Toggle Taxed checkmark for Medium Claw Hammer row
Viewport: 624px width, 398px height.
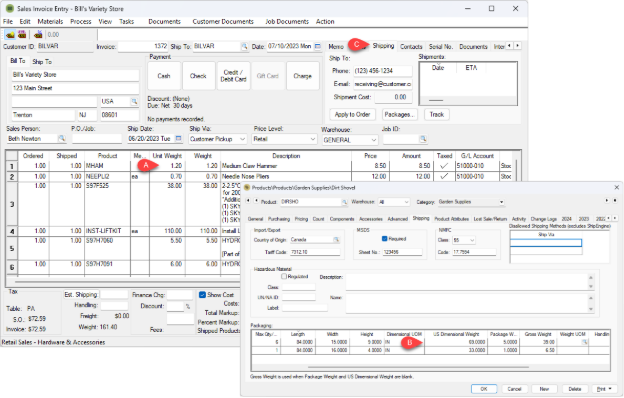pos(444,166)
